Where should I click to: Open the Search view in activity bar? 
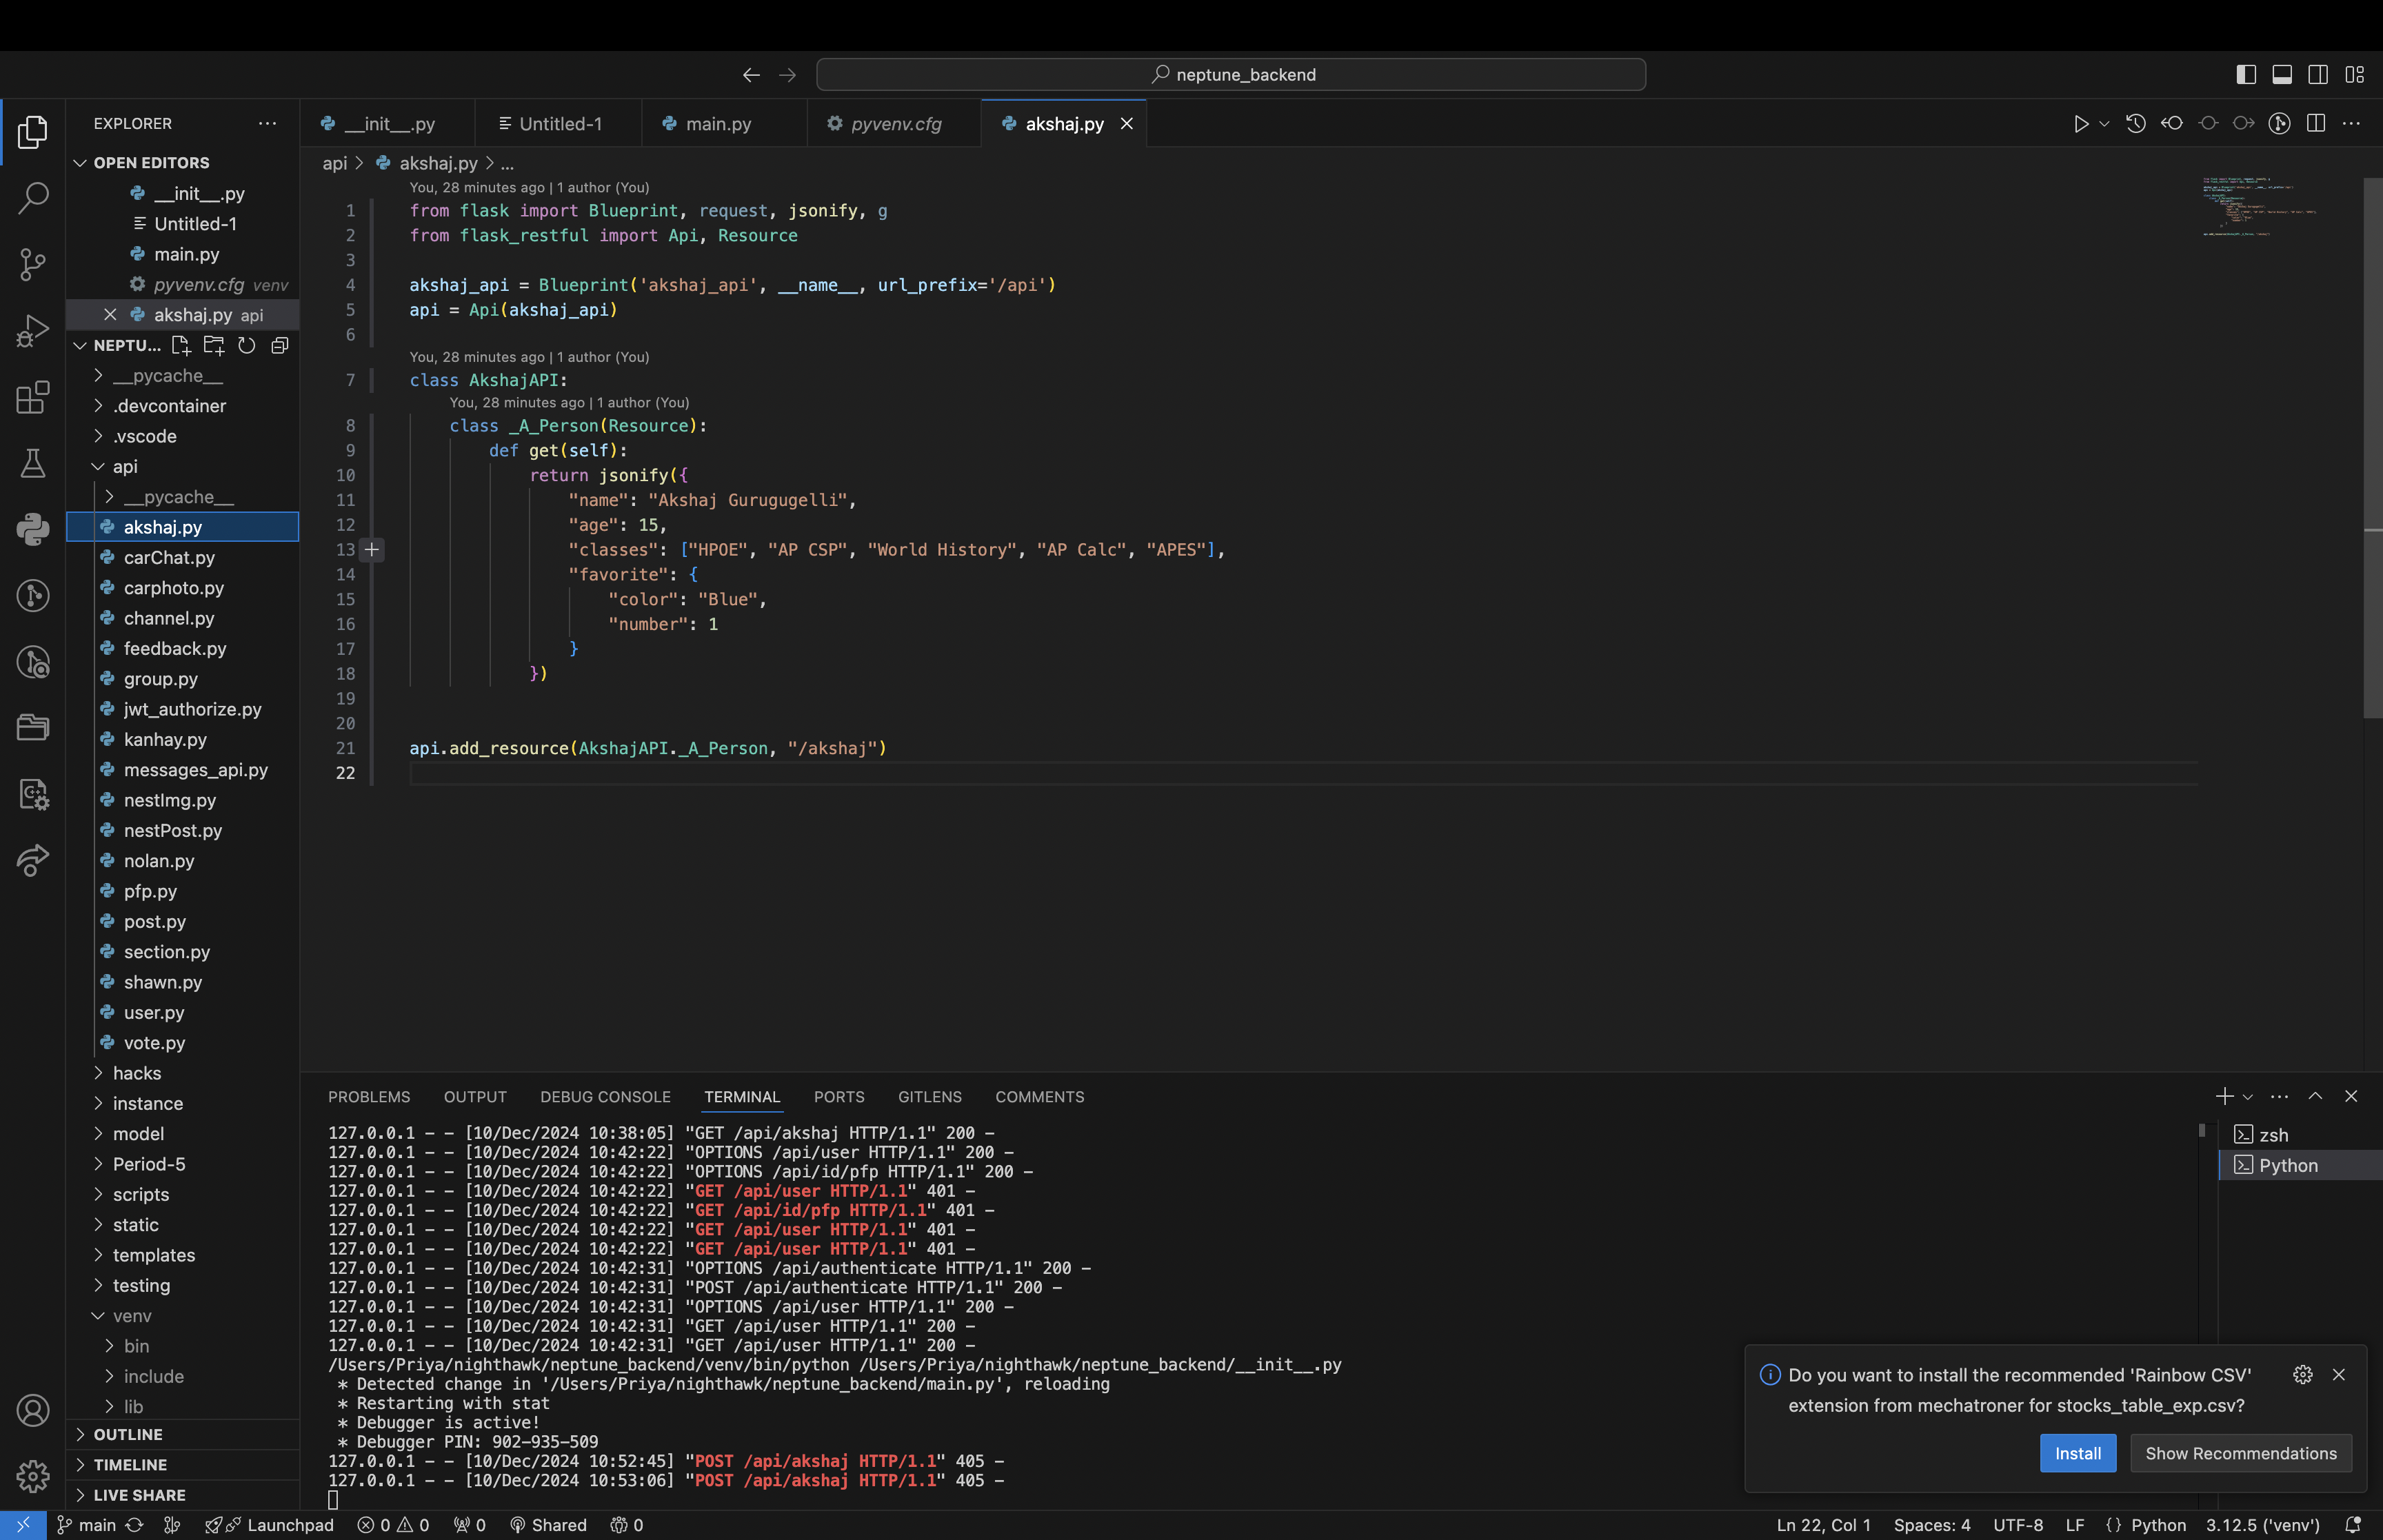[x=33, y=198]
